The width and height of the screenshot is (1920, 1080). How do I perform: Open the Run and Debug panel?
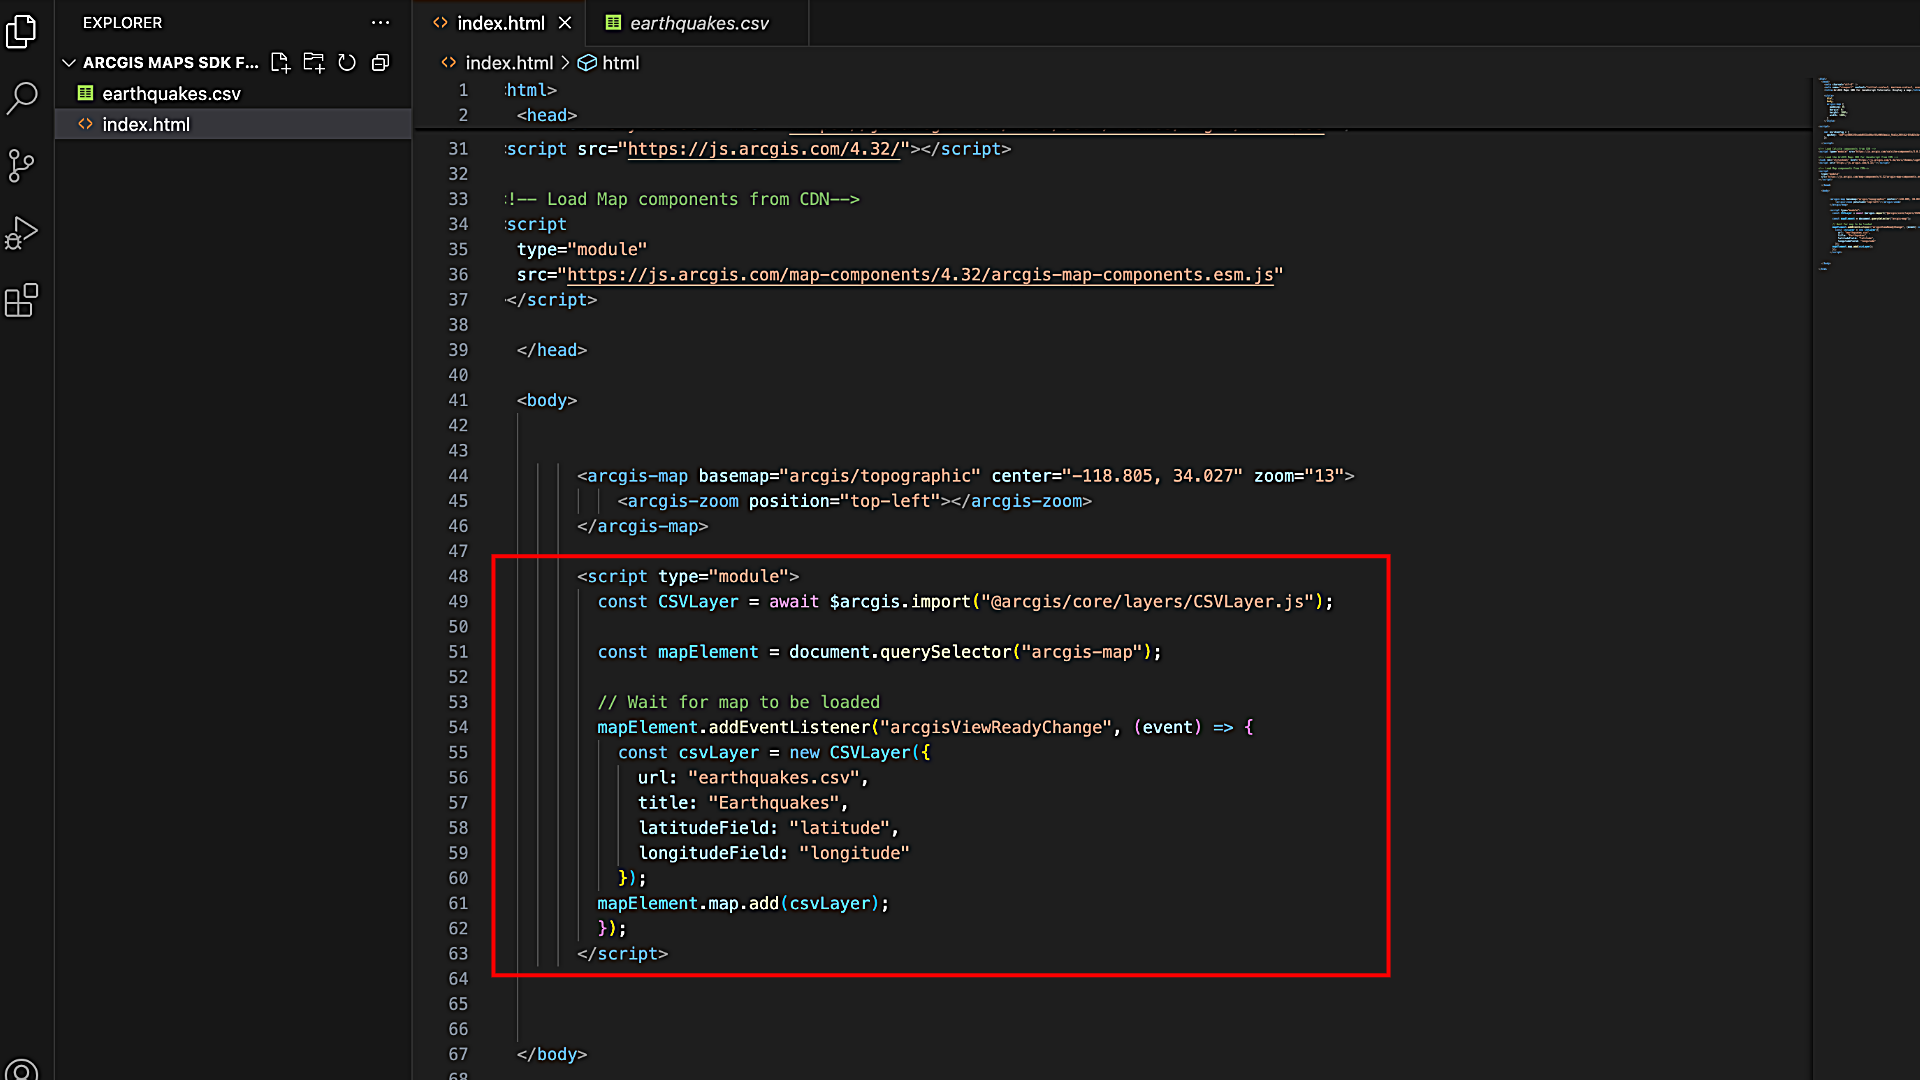(x=21, y=233)
